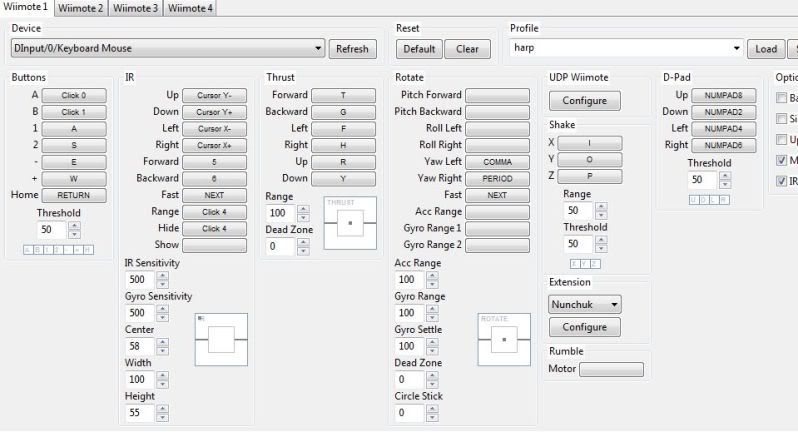Open the Profile dropdown showing harp
Screen dimensions: 798x432
pos(626,48)
